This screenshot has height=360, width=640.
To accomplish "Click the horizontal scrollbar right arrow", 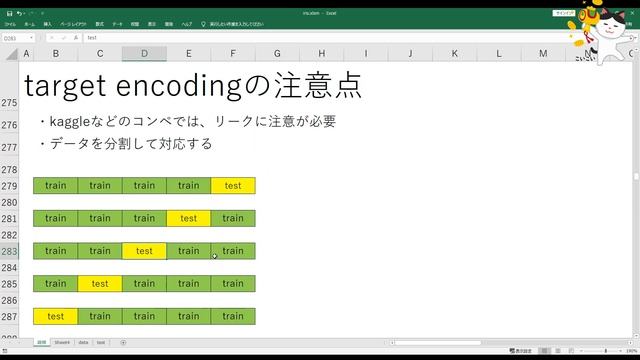I will tap(630, 343).
